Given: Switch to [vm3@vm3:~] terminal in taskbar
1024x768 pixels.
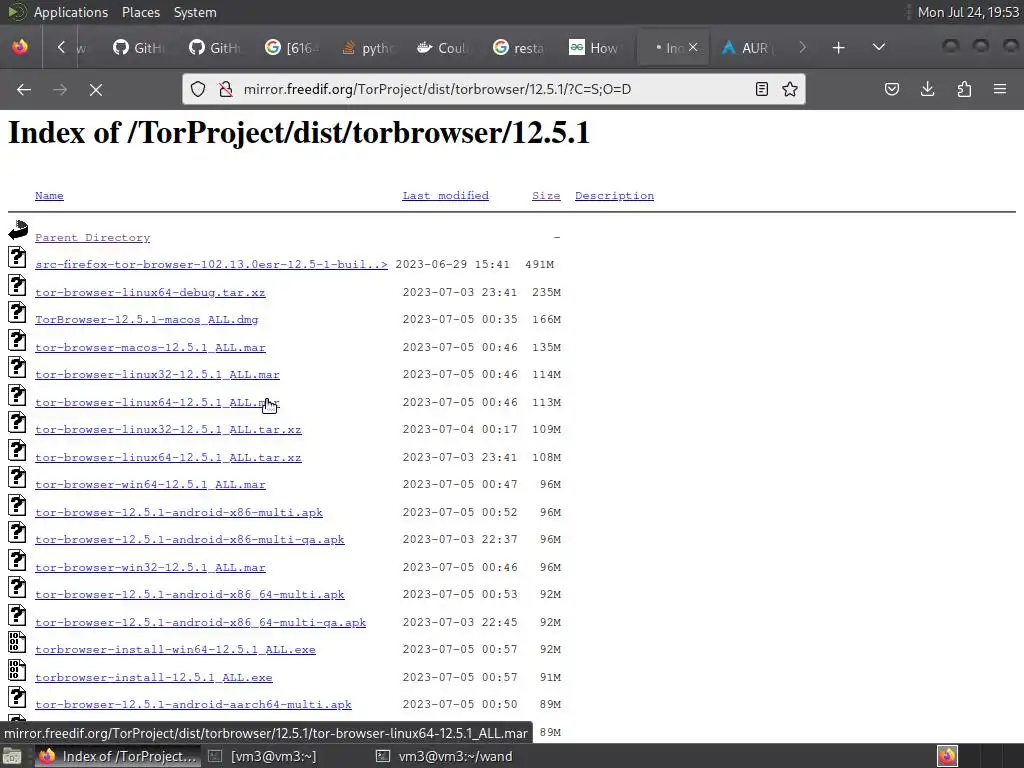Looking at the screenshot, I should coord(264,756).
